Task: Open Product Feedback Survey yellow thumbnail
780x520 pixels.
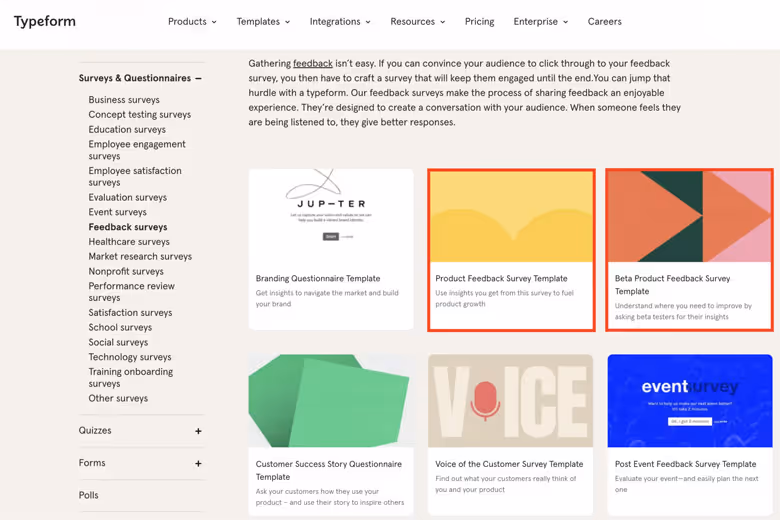Action: point(511,216)
